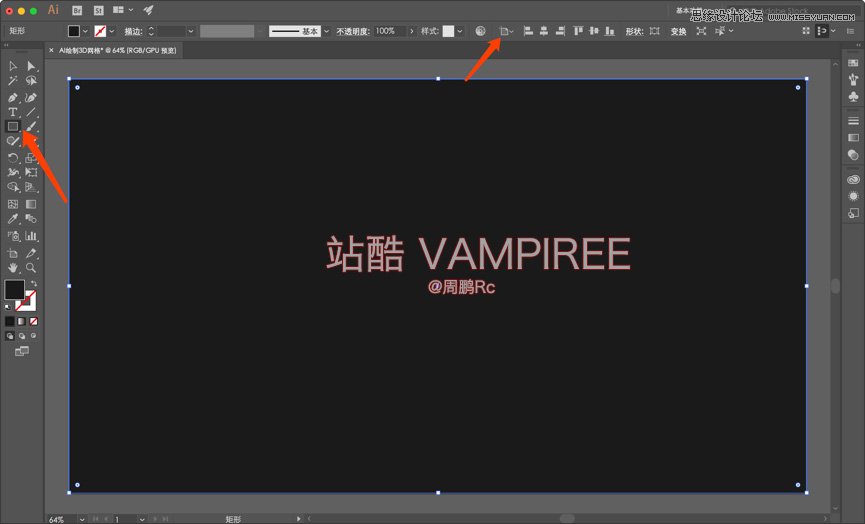This screenshot has width=865, height=524.
Task: Open the stroke color dropdown in control bar
Action: [112, 31]
